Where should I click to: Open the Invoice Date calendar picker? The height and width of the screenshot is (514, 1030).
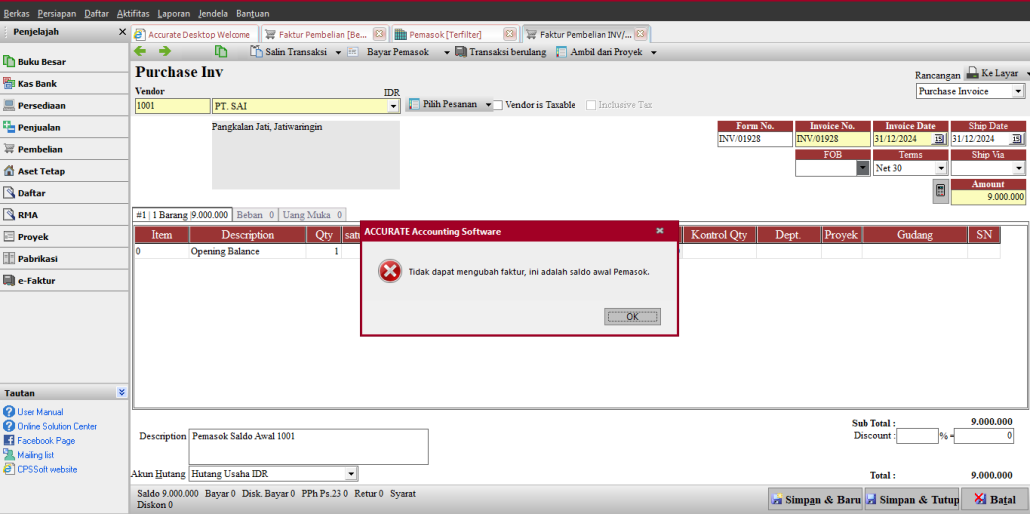point(939,140)
